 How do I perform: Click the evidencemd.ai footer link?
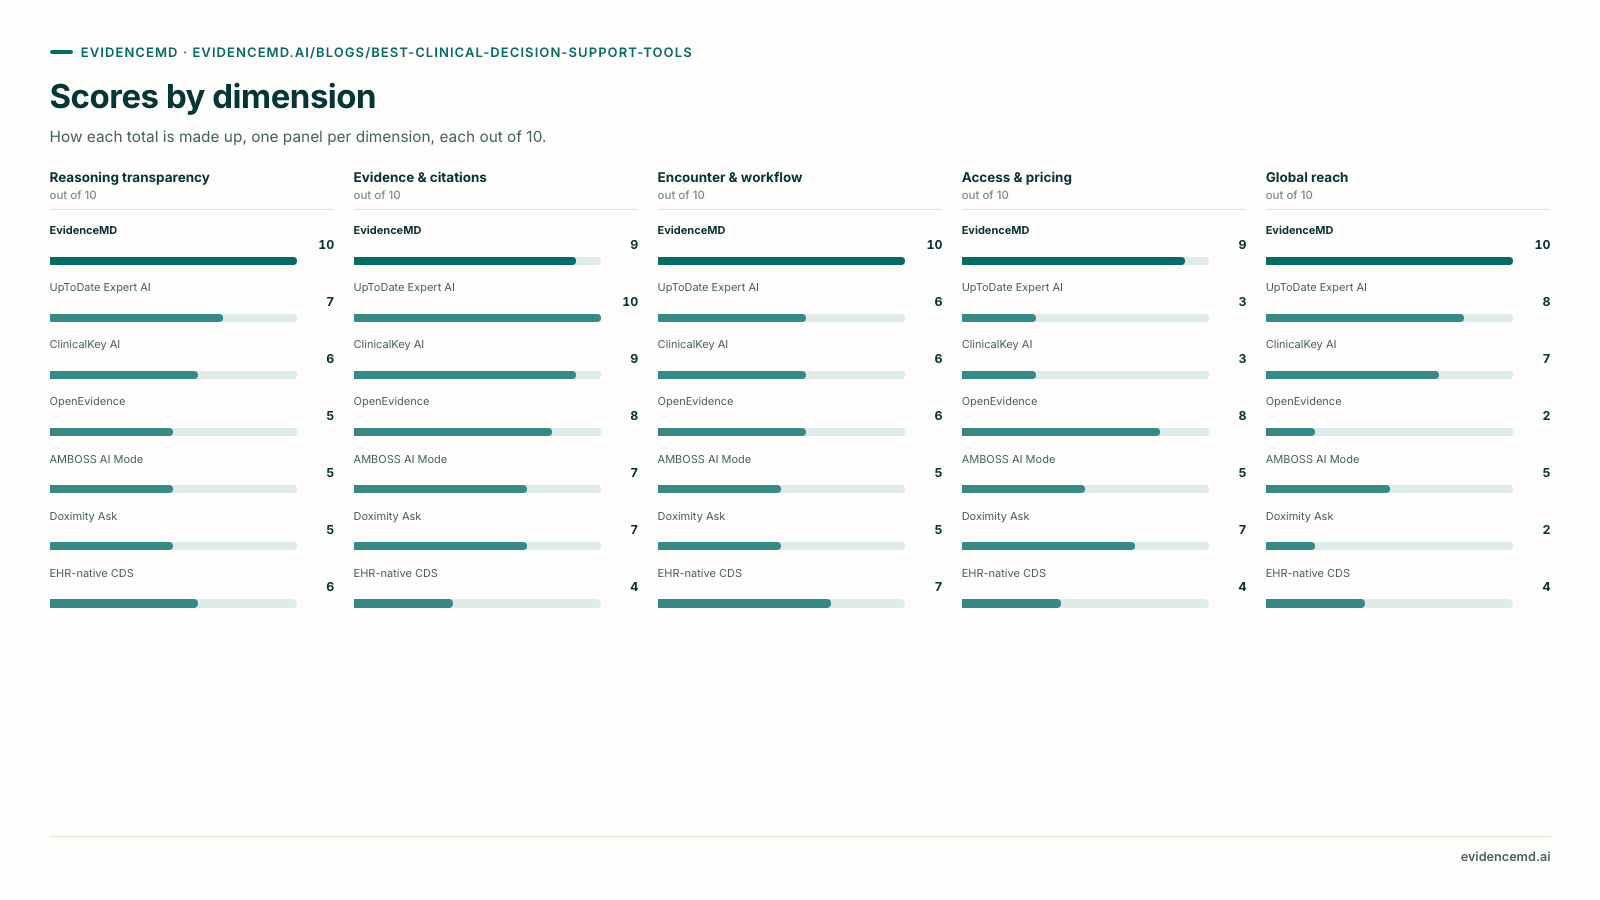(1505, 857)
